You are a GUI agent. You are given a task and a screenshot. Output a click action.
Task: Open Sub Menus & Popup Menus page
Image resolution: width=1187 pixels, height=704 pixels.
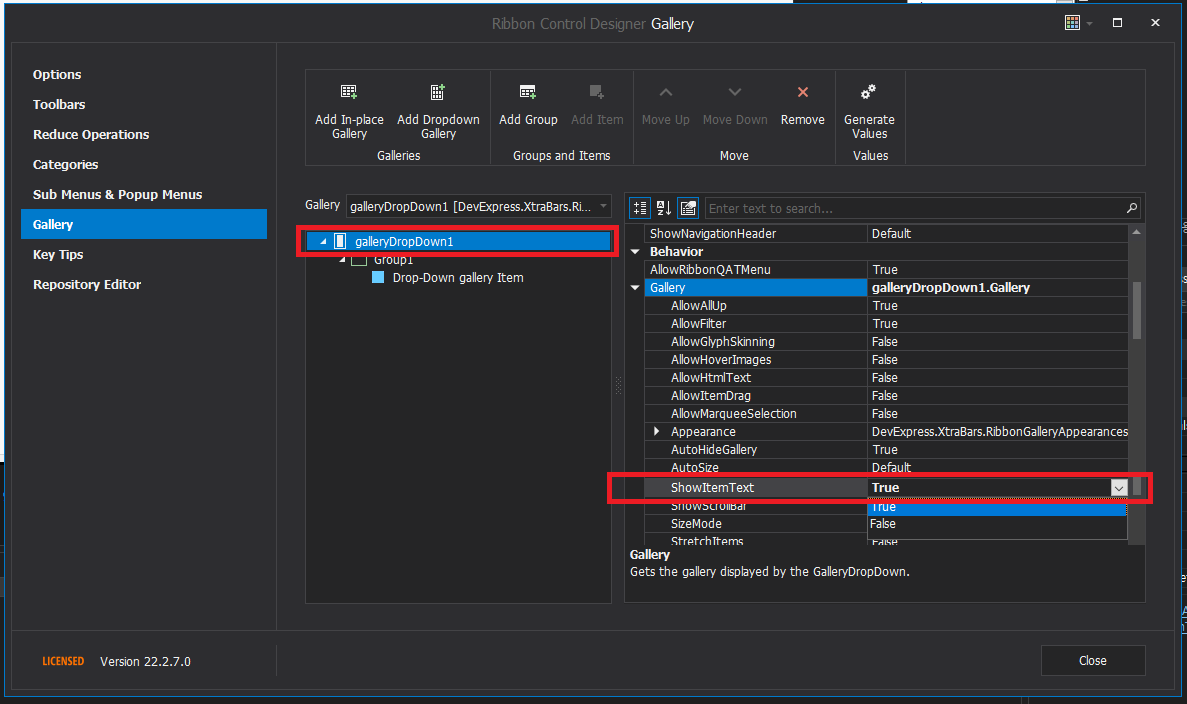[117, 195]
